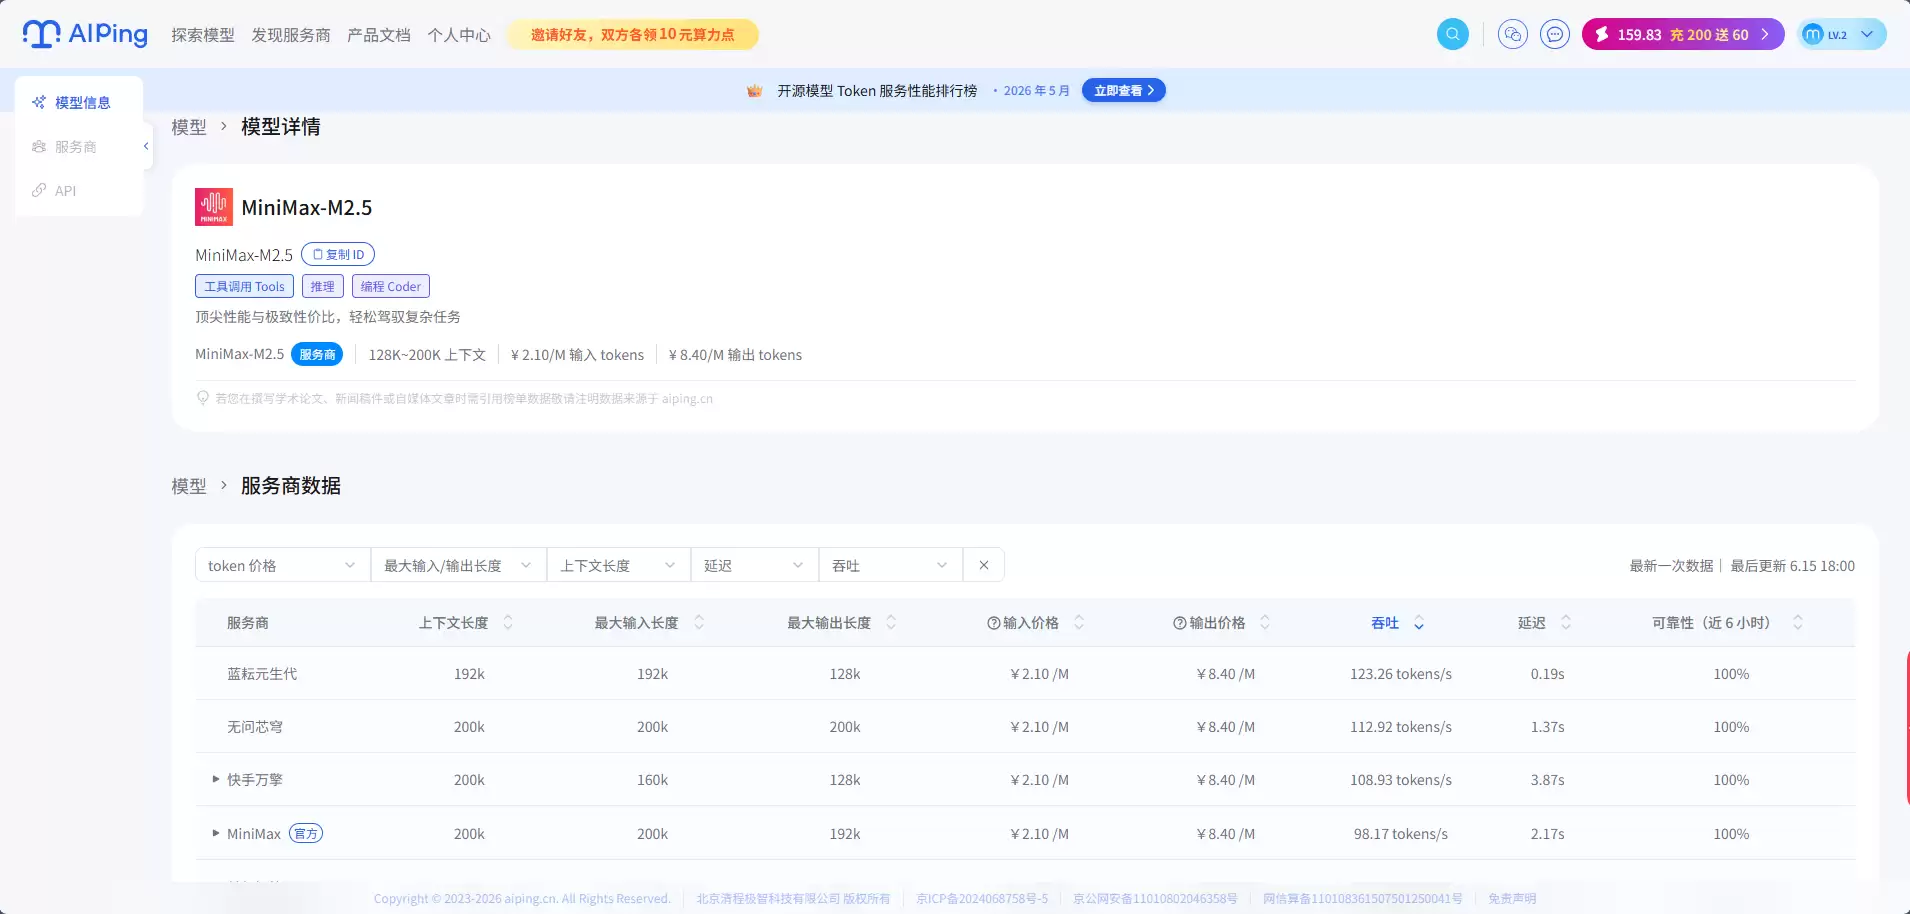This screenshot has width=1910, height=914.
Task: Click the 工具调用 Tools tag
Action: pos(244,286)
